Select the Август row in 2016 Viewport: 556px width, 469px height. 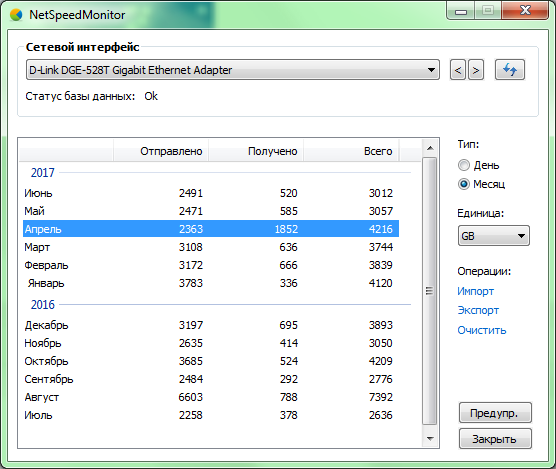pos(211,397)
